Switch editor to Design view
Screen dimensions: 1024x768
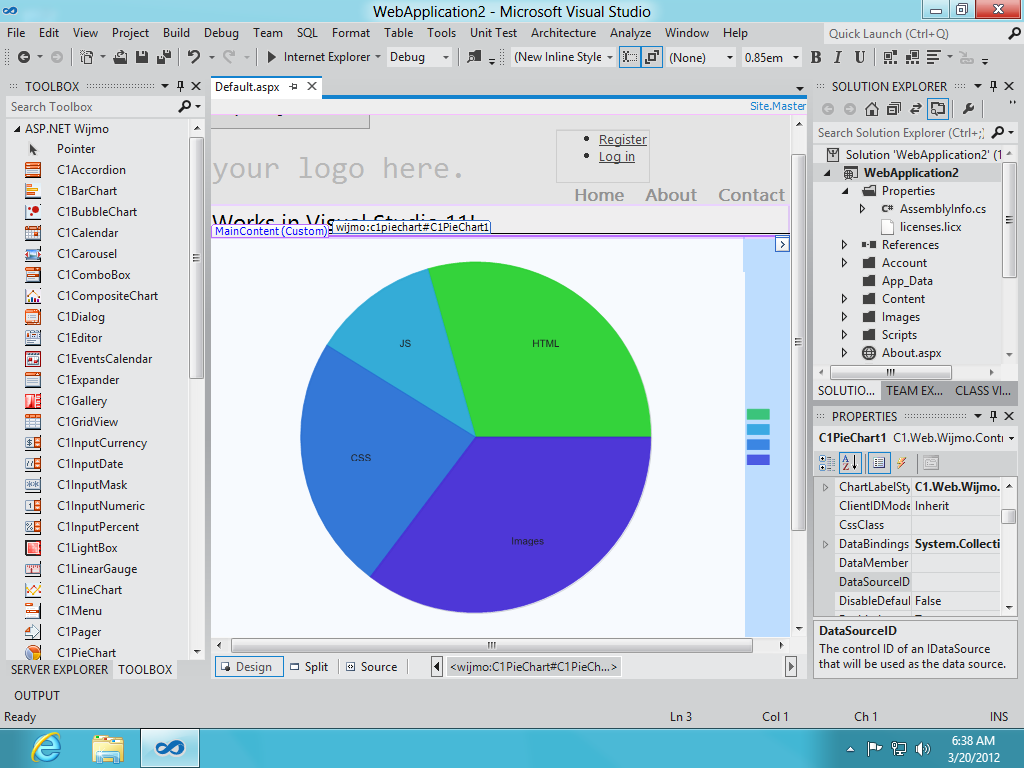click(249, 667)
